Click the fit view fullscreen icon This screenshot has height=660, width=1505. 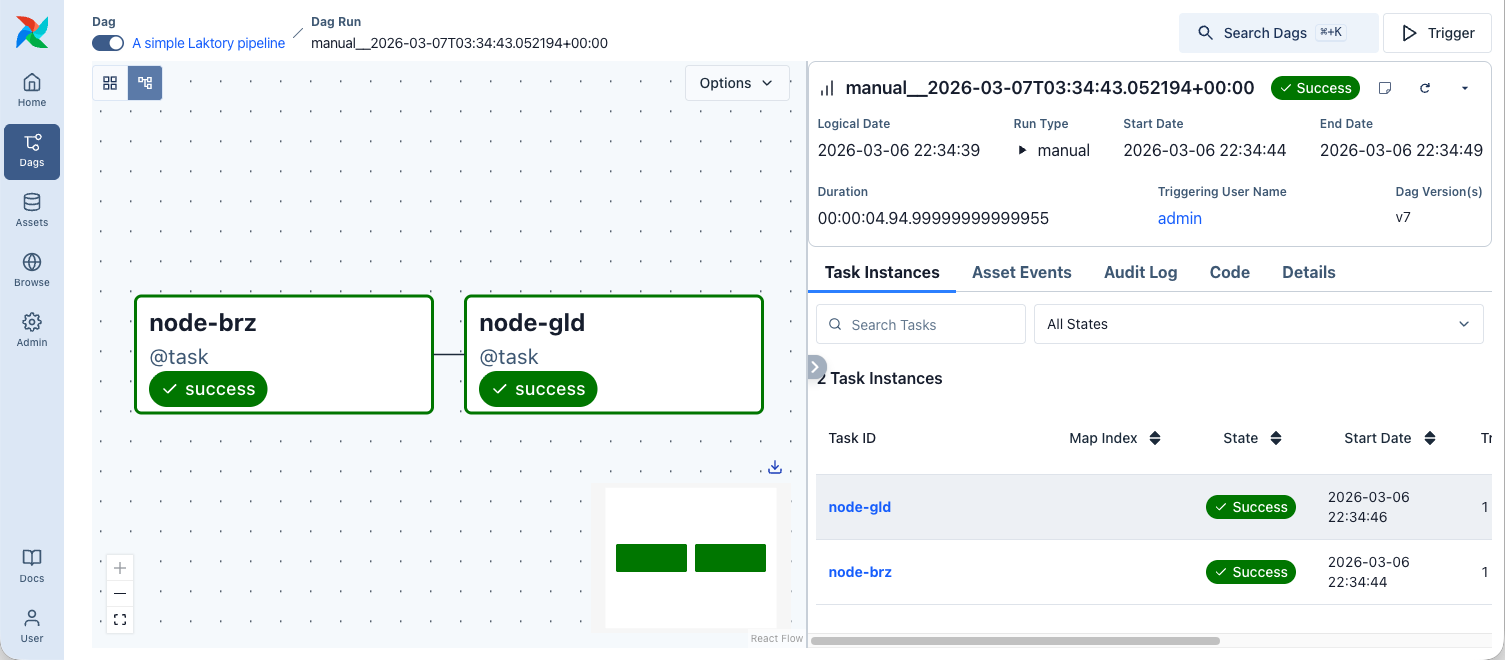tap(120, 620)
